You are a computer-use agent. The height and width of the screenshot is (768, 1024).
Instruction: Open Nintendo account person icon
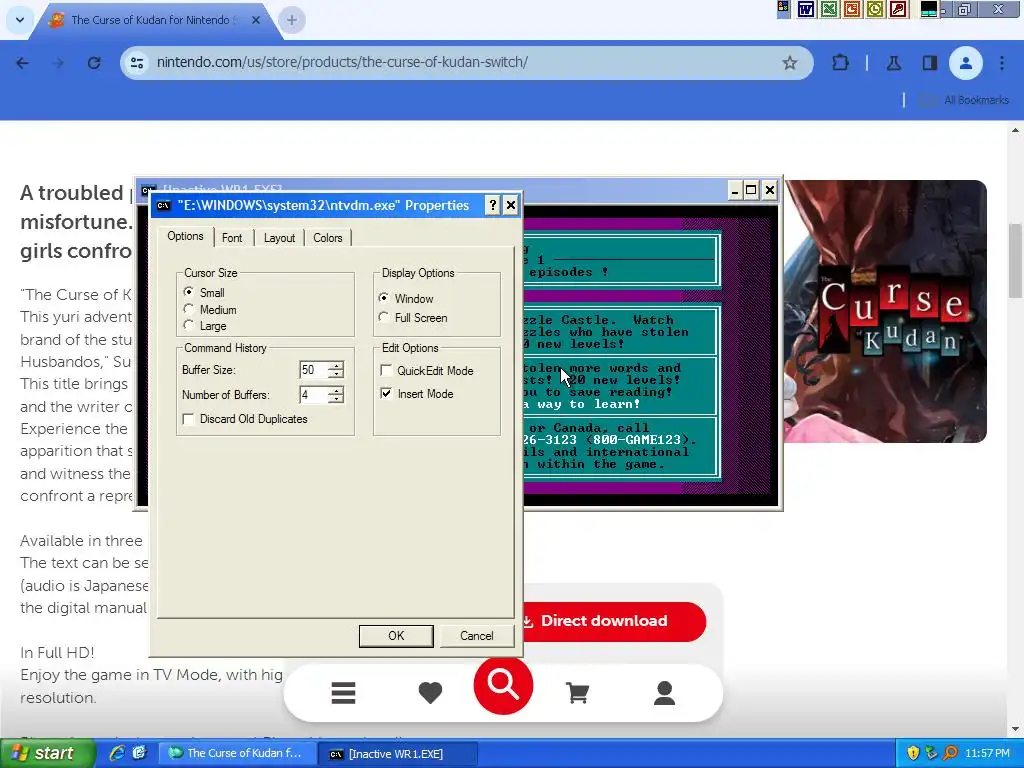[664, 693]
